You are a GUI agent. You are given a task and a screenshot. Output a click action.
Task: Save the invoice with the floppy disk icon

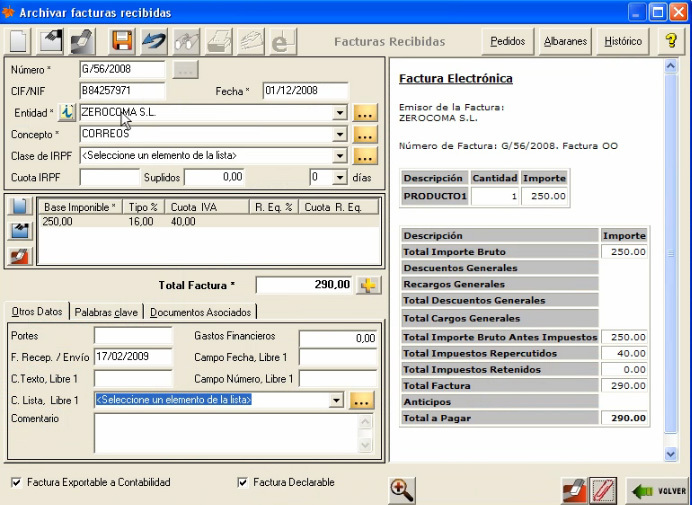(122, 42)
